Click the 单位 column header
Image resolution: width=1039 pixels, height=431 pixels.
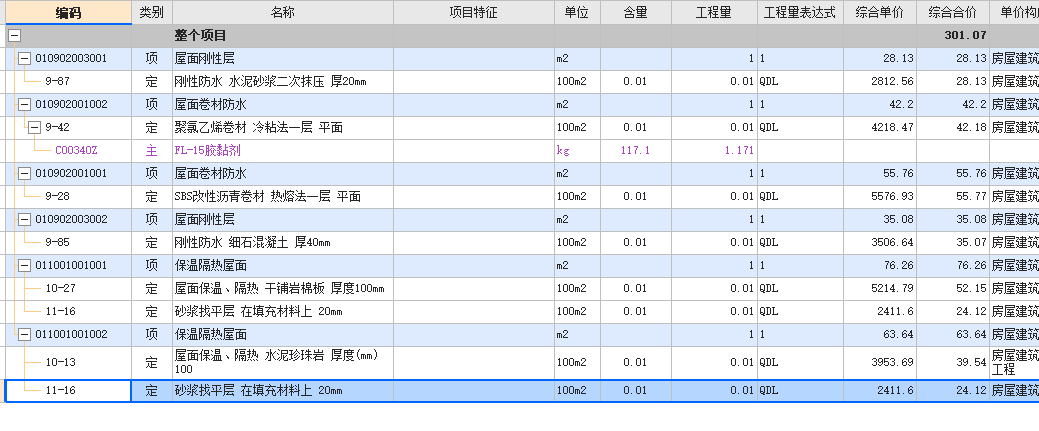point(577,13)
